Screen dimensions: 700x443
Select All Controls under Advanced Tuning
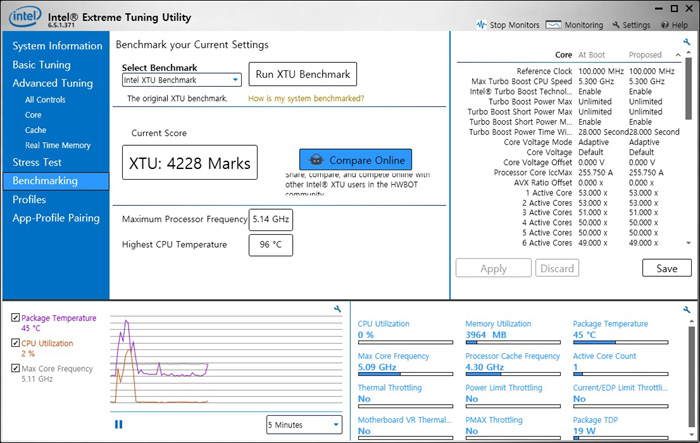coord(45,100)
